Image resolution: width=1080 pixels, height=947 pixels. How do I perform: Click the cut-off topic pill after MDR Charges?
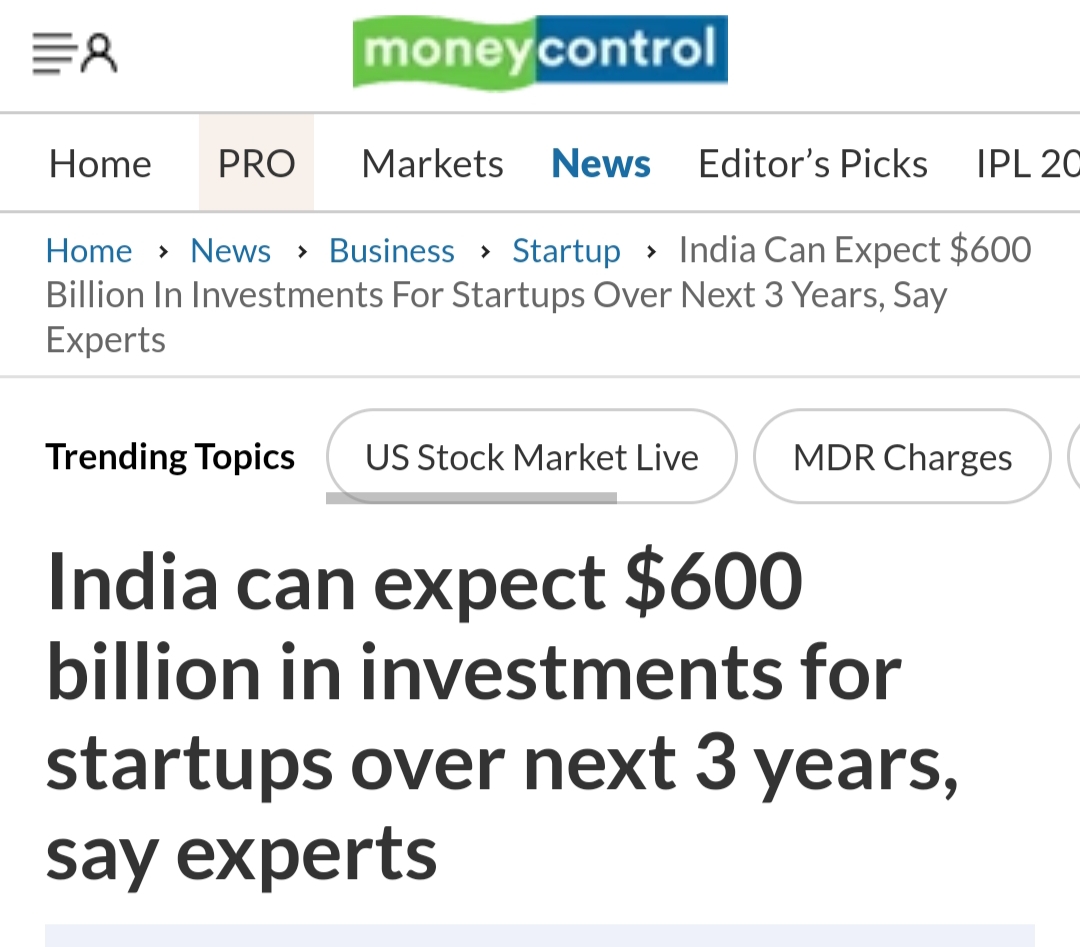pos(1073,457)
